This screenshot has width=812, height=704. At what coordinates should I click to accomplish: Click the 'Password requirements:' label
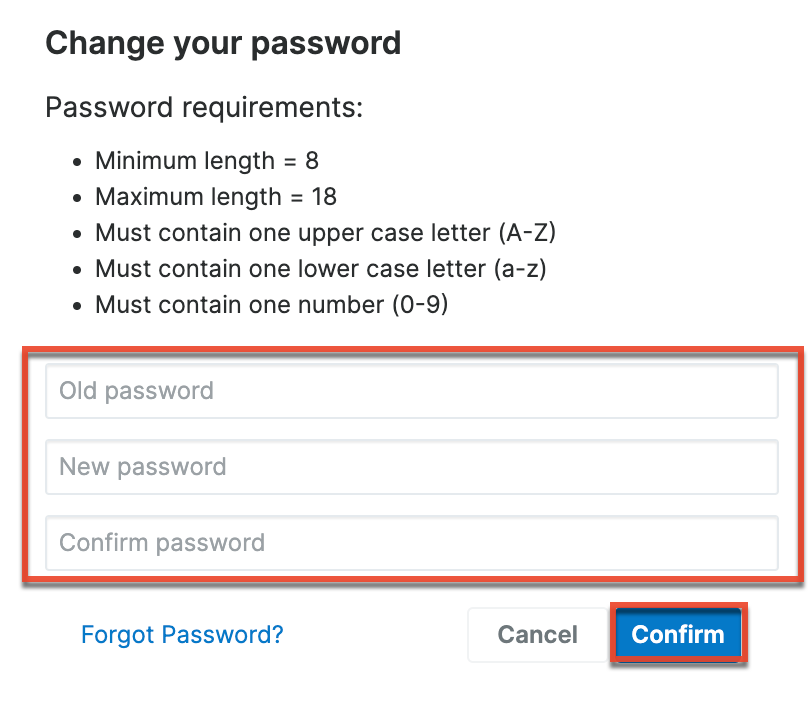tap(204, 106)
